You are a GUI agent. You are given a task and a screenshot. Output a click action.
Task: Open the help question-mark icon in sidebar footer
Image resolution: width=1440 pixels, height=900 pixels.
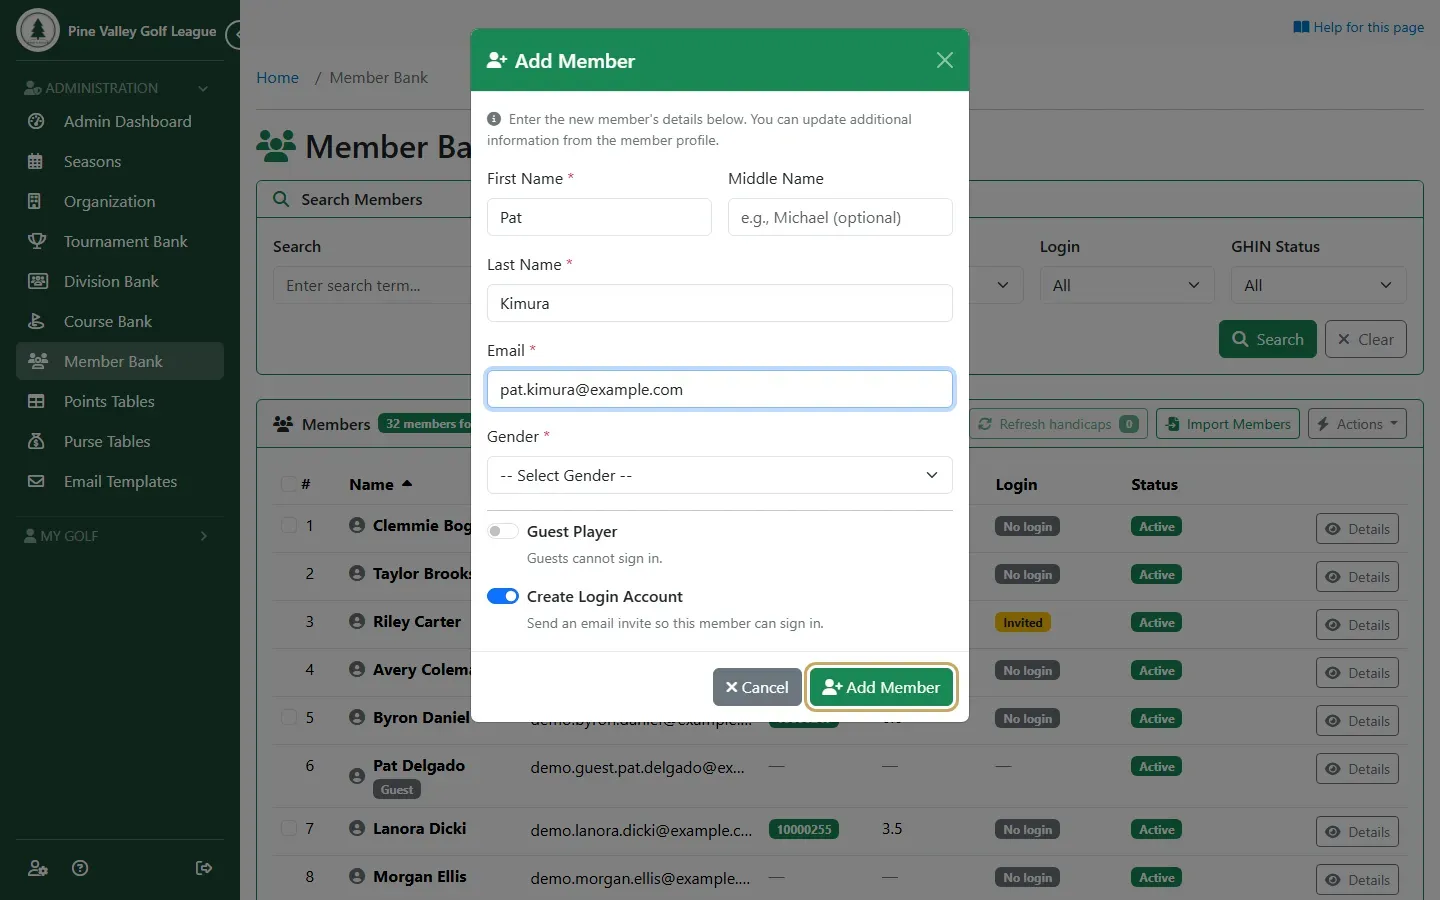click(81, 868)
